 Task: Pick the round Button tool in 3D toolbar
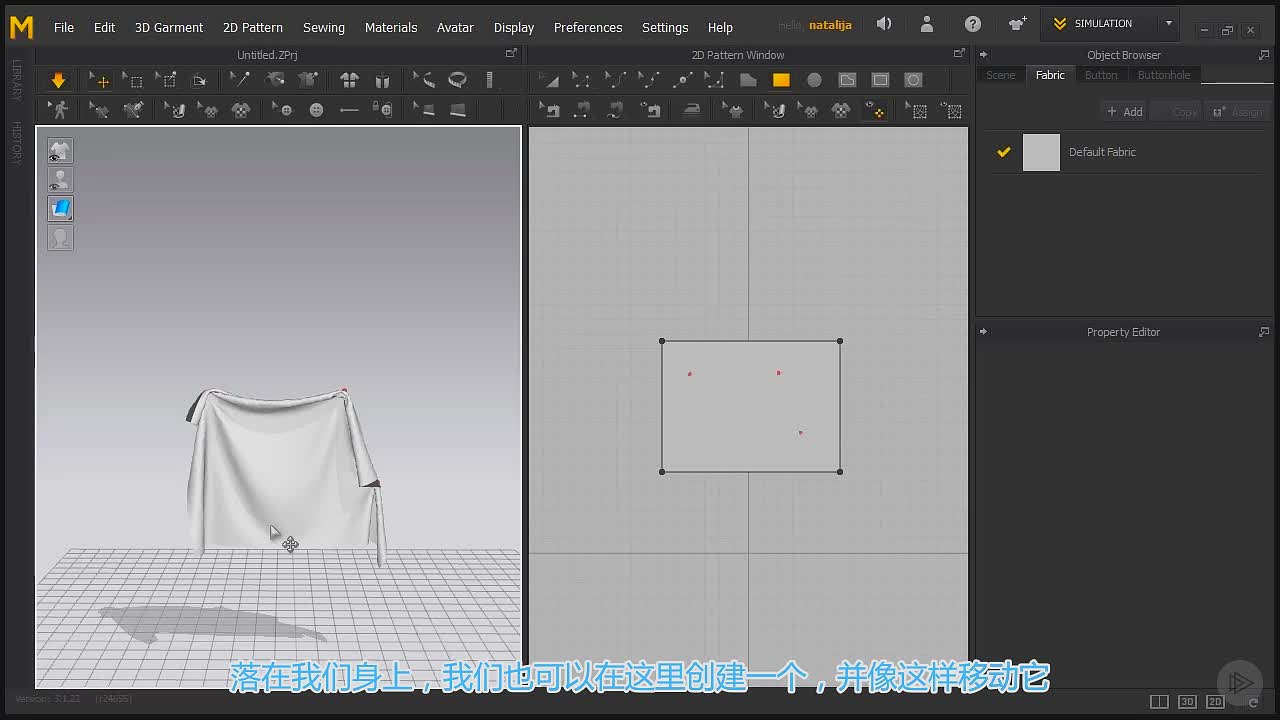coord(316,111)
